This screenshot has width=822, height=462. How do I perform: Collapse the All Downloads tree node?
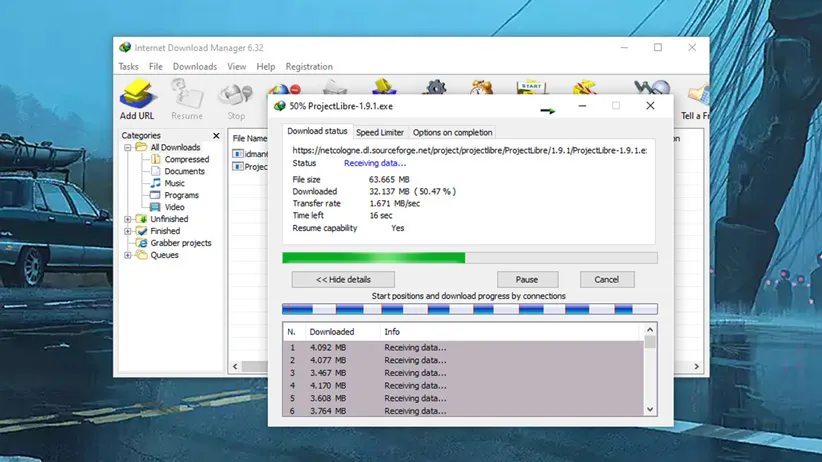click(128, 148)
